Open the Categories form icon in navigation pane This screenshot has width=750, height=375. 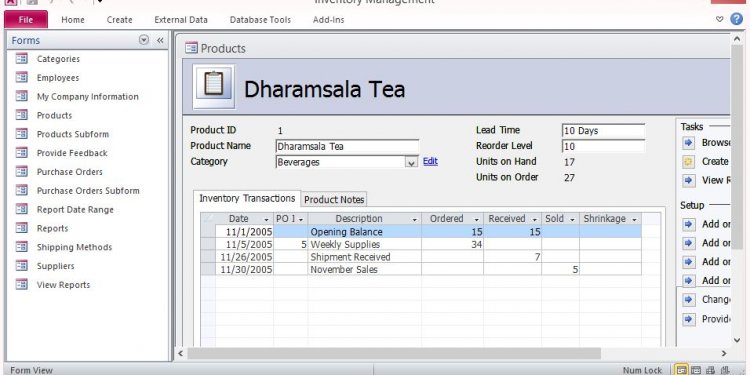coord(22,59)
